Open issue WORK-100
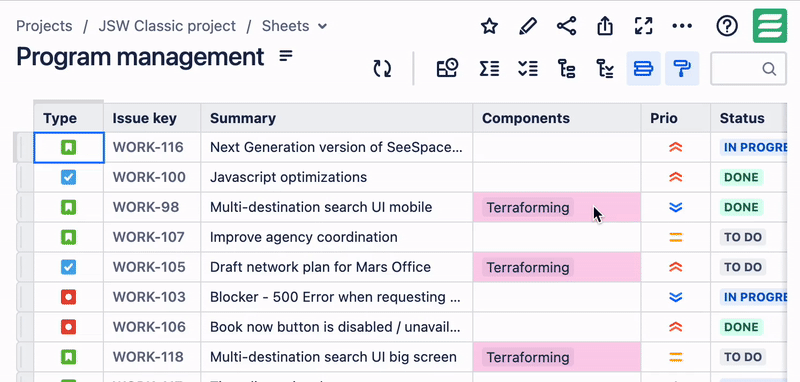Viewport: 800px width, 382px height. point(149,177)
